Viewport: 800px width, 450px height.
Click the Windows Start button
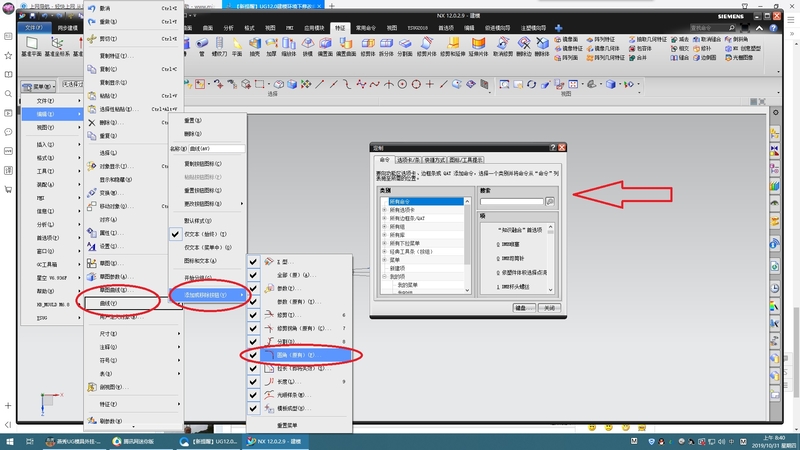coord(9,441)
